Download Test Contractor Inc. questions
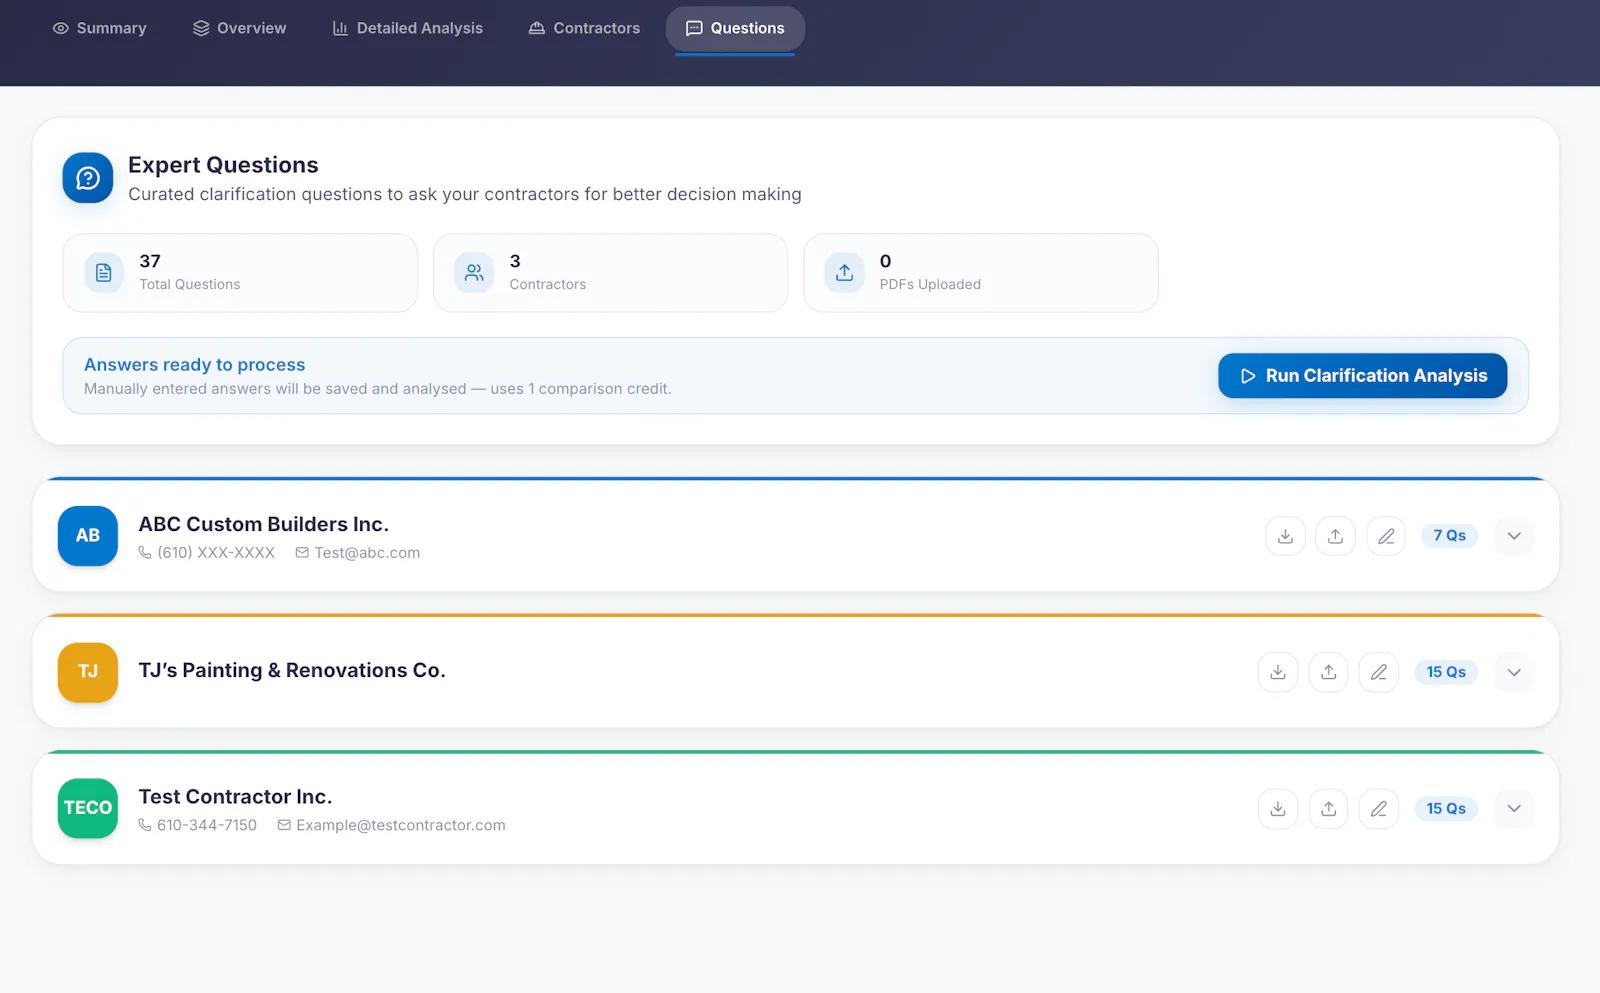 [x=1278, y=809]
